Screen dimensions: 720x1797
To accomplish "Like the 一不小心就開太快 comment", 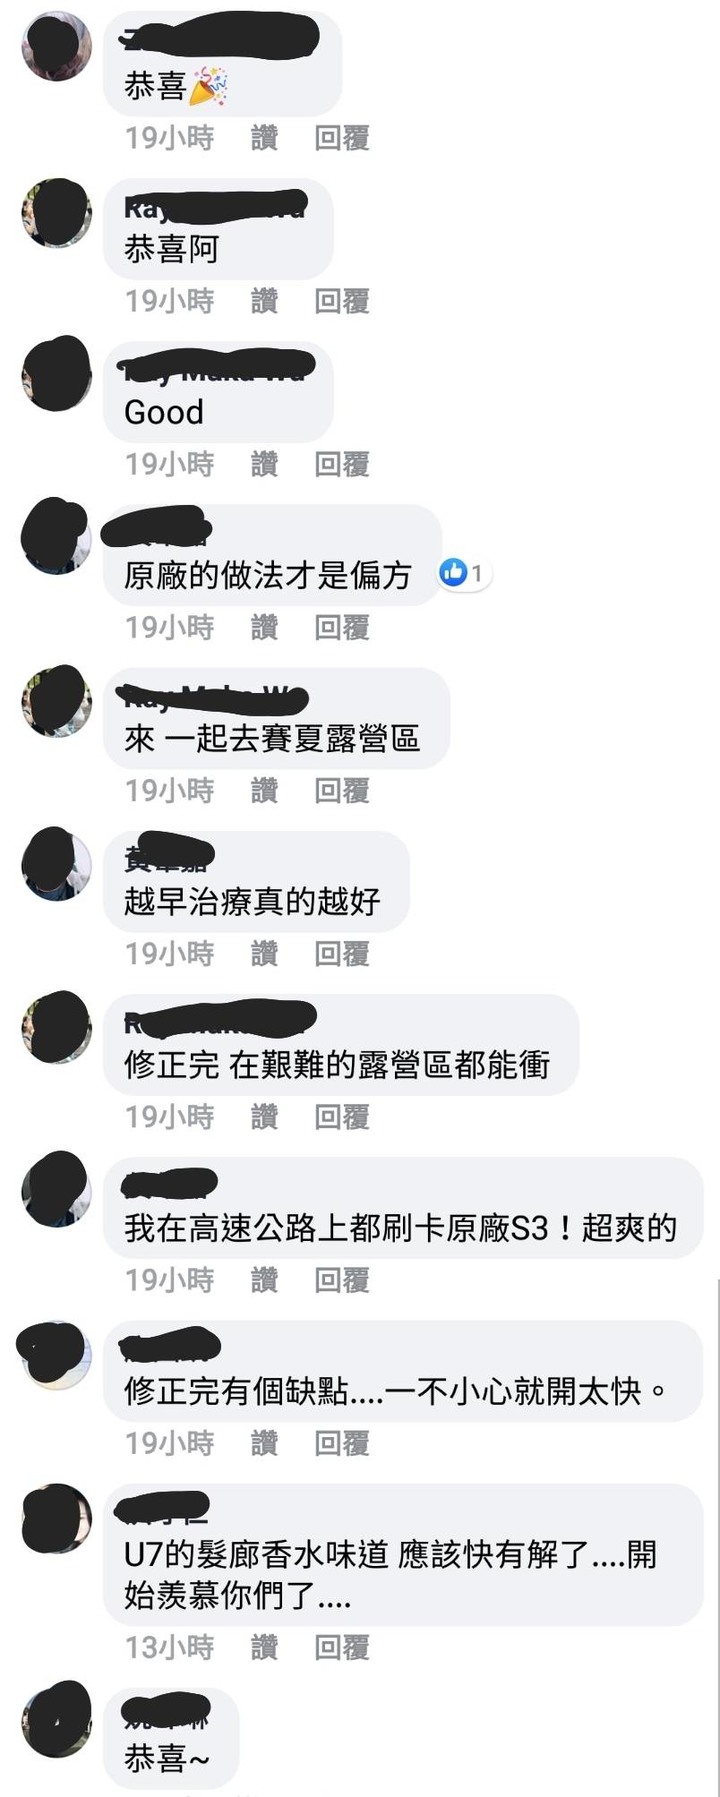I will [x=264, y=1443].
